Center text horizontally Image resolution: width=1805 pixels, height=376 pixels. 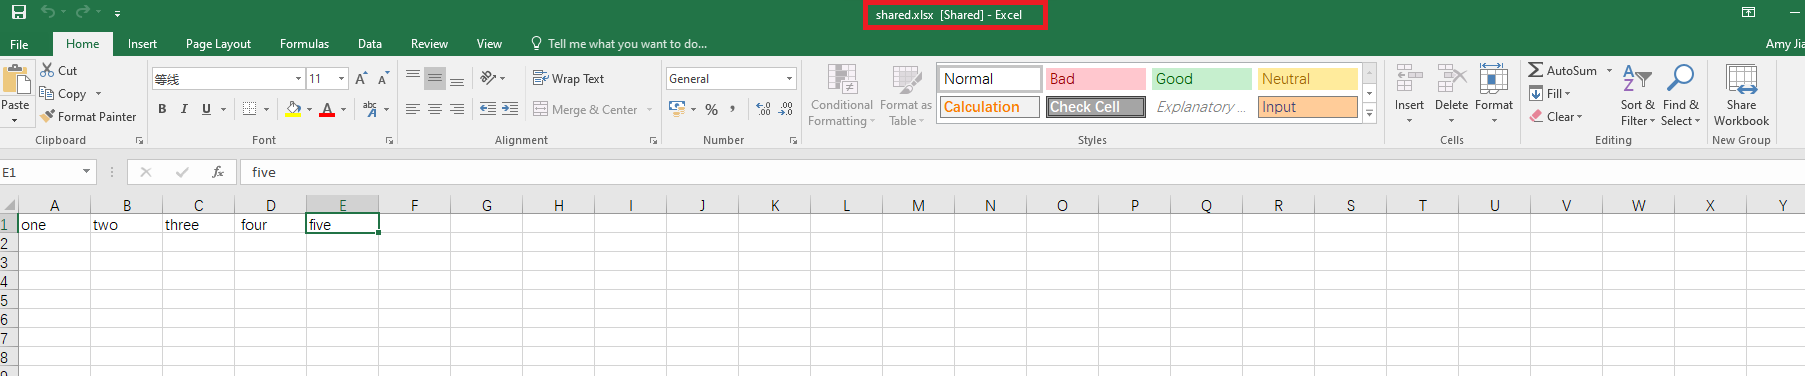coord(435,109)
